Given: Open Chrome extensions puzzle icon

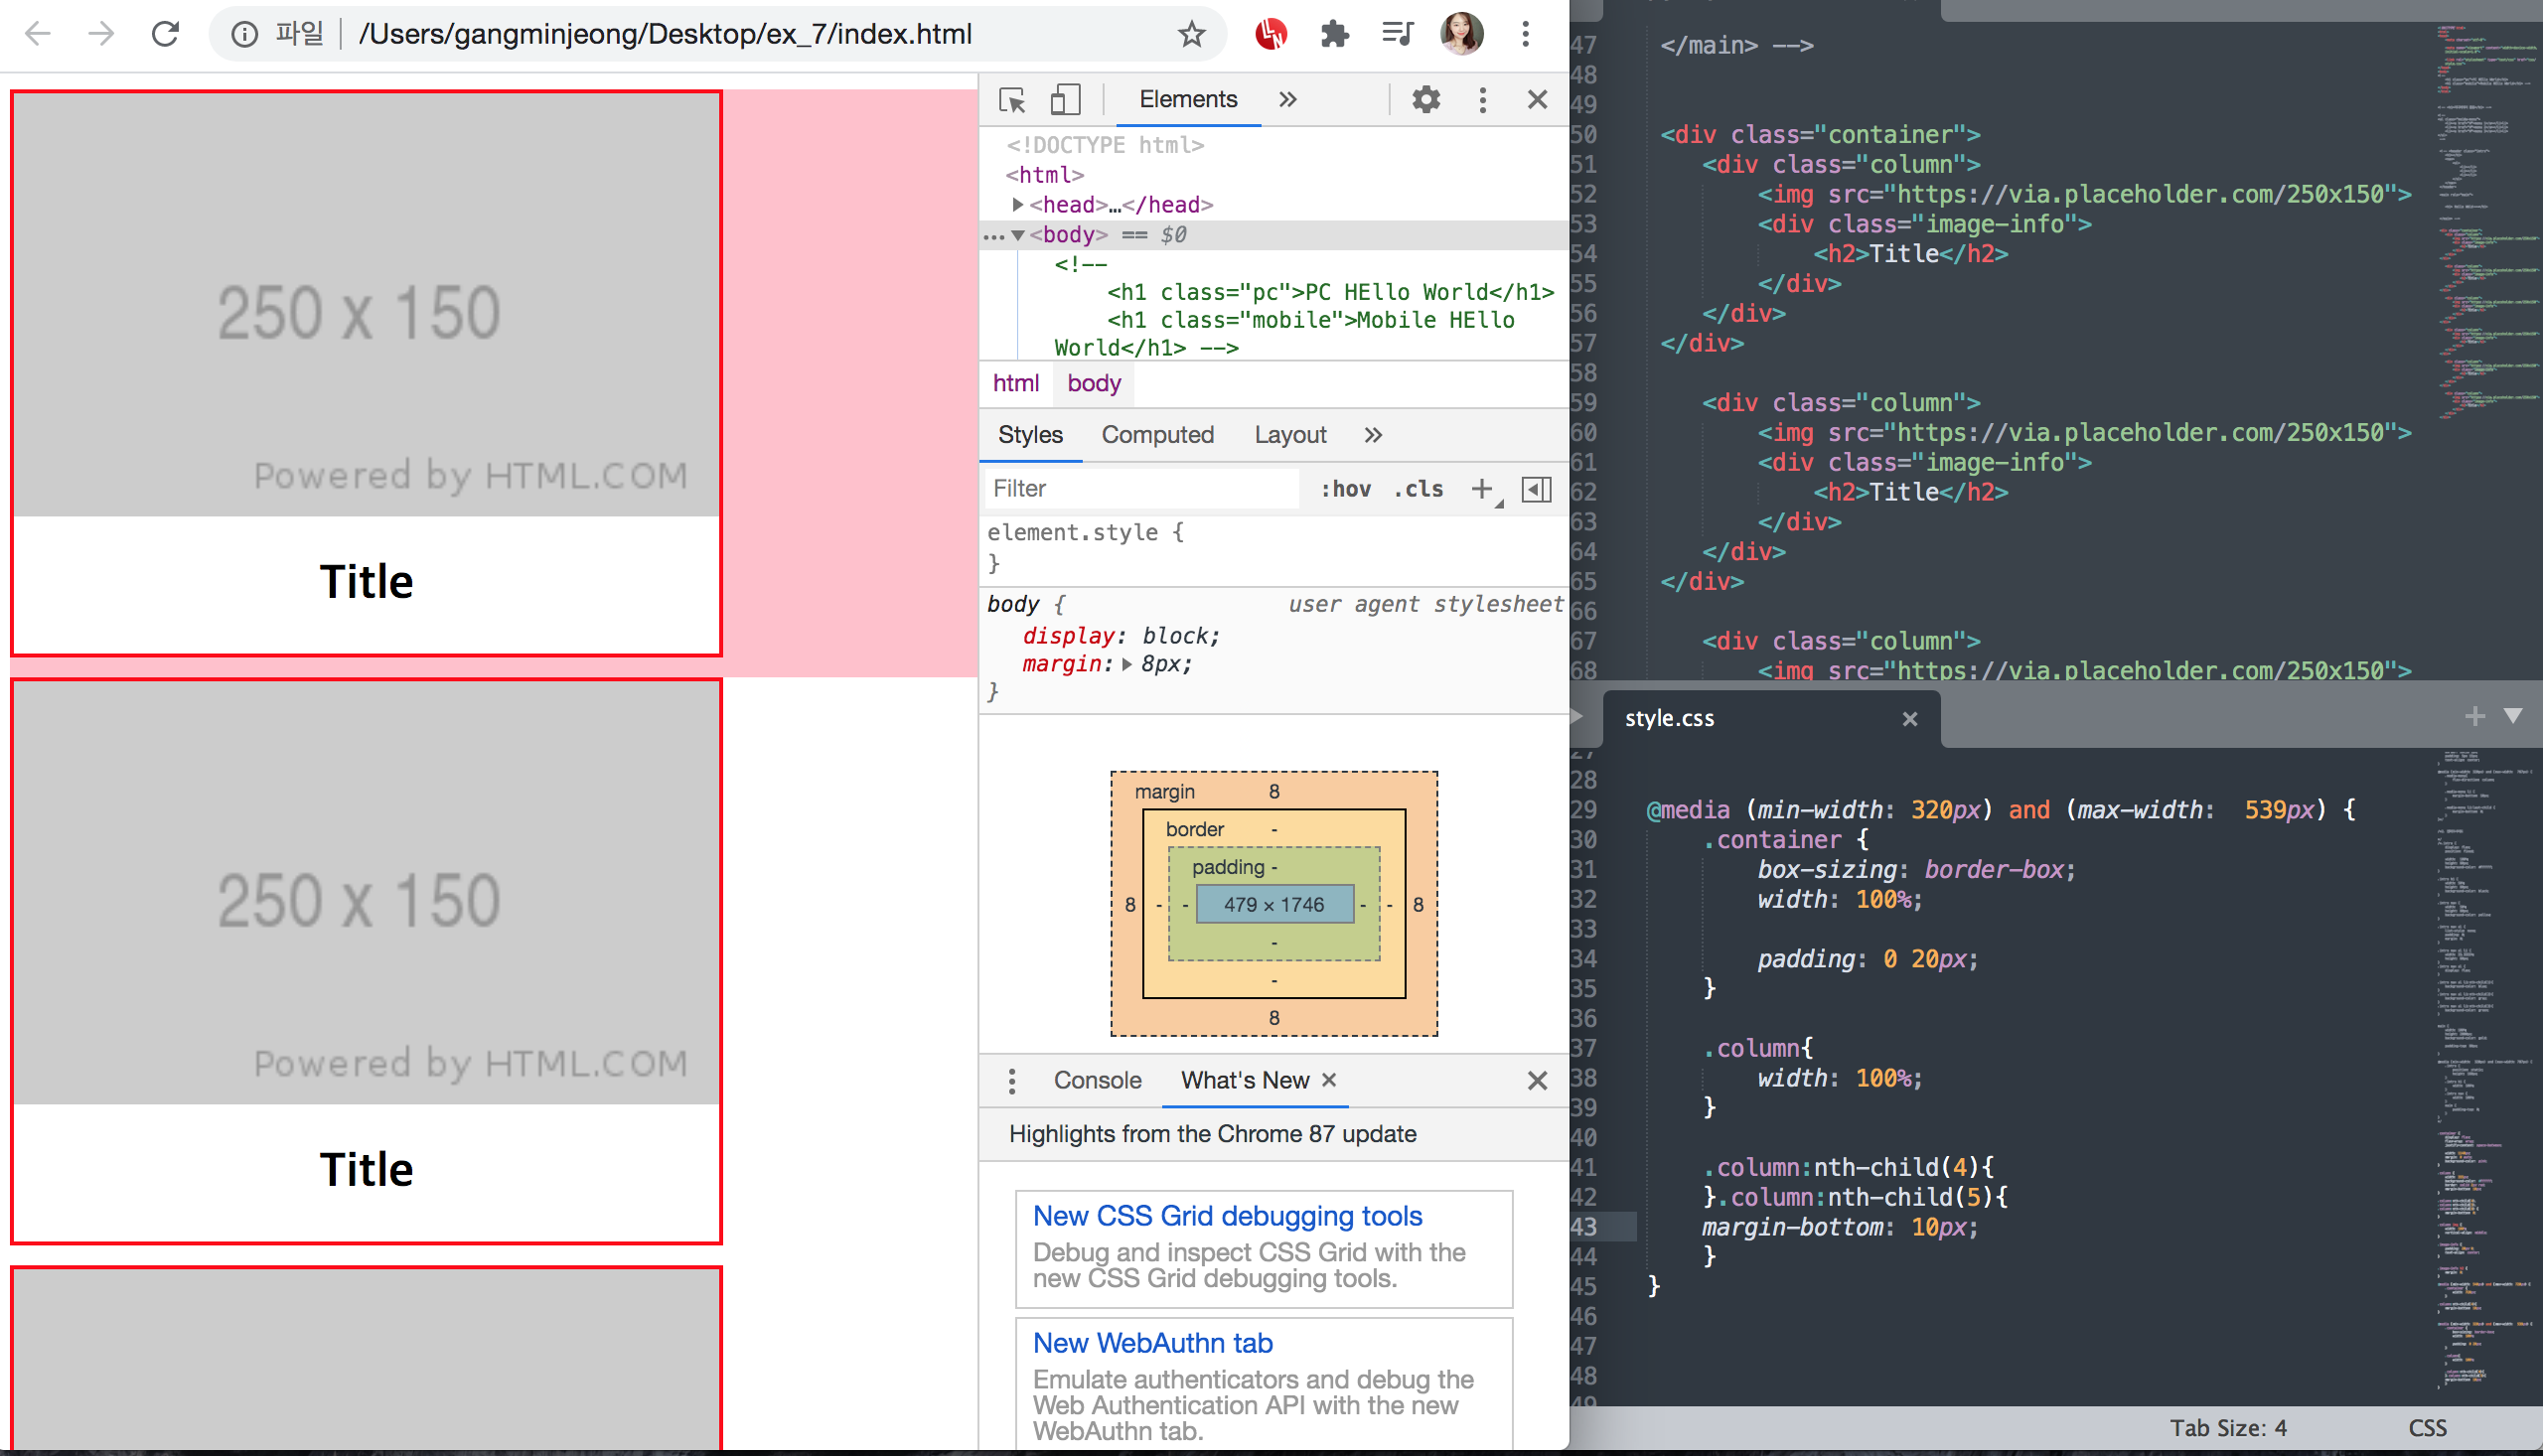Looking at the screenshot, I should pos(1334,35).
